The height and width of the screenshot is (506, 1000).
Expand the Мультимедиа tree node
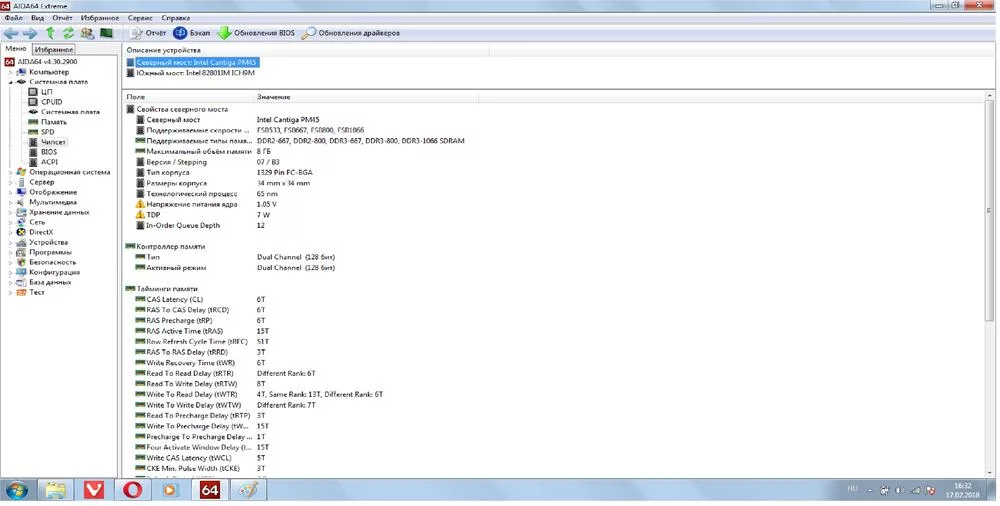click(x=10, y=202)
